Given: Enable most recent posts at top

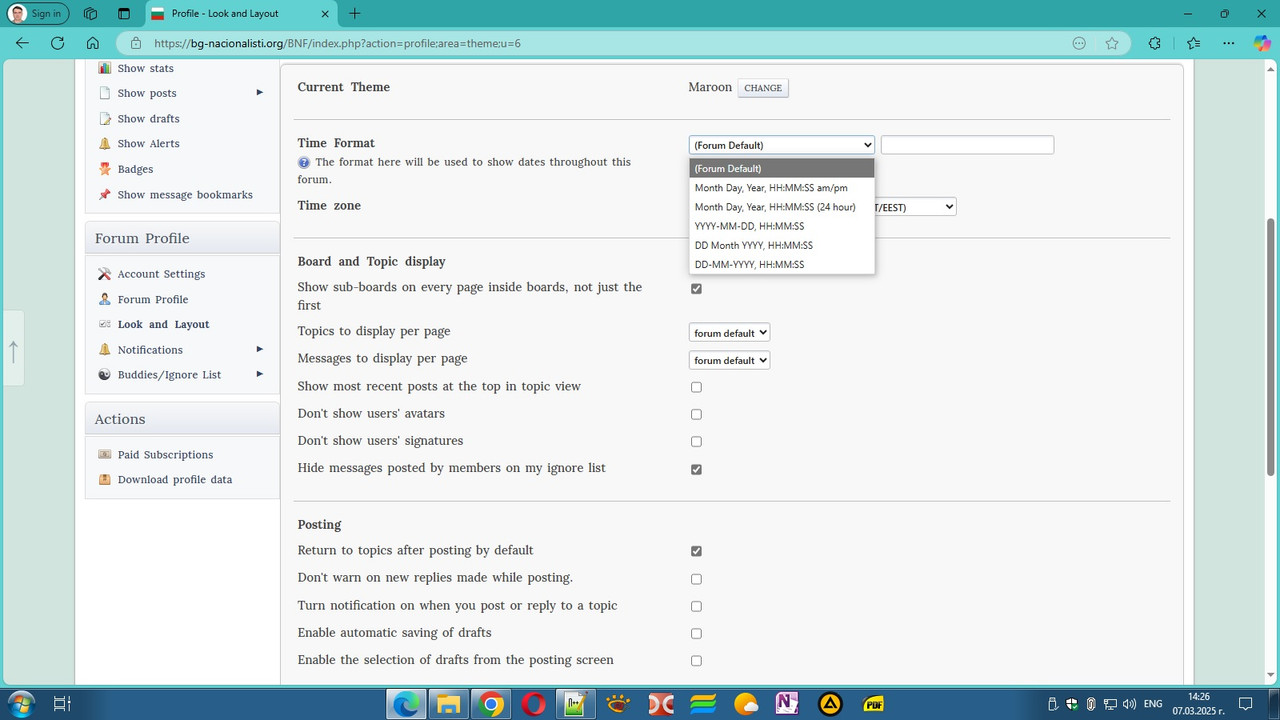Looking at the screenshot, I should [x=696, y=387].
